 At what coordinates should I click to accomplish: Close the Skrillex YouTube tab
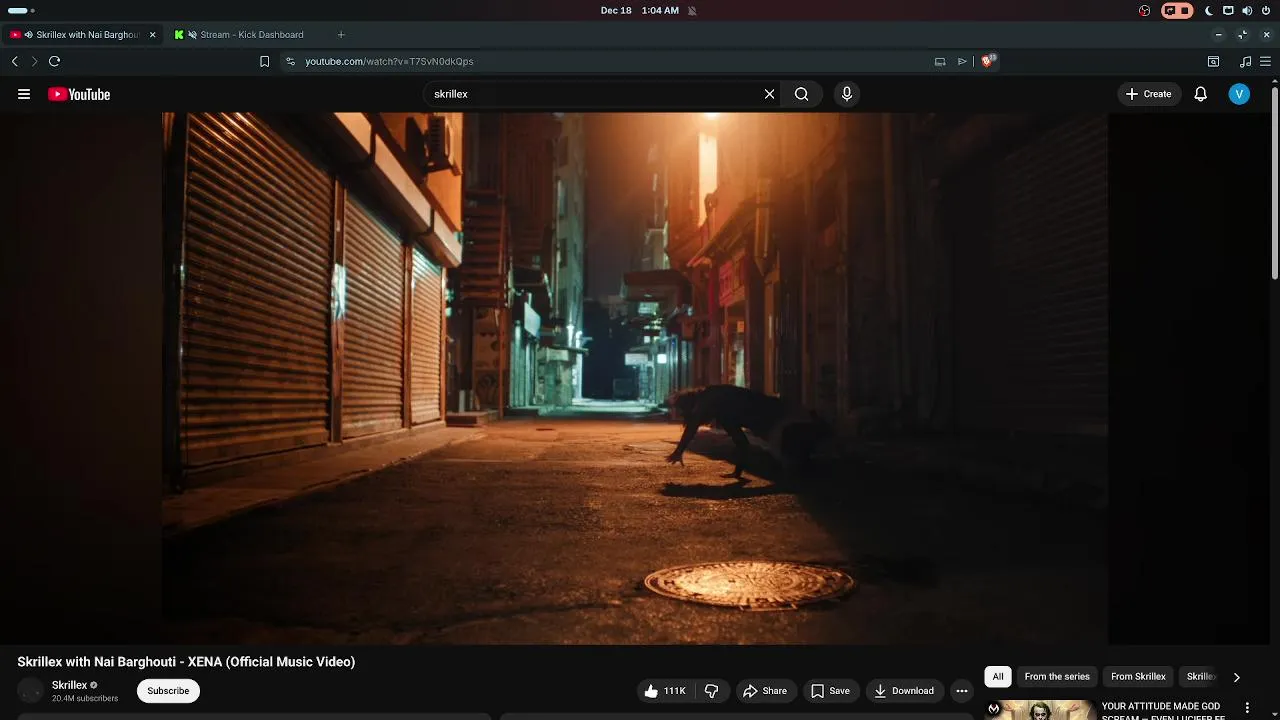coord(152,35)
